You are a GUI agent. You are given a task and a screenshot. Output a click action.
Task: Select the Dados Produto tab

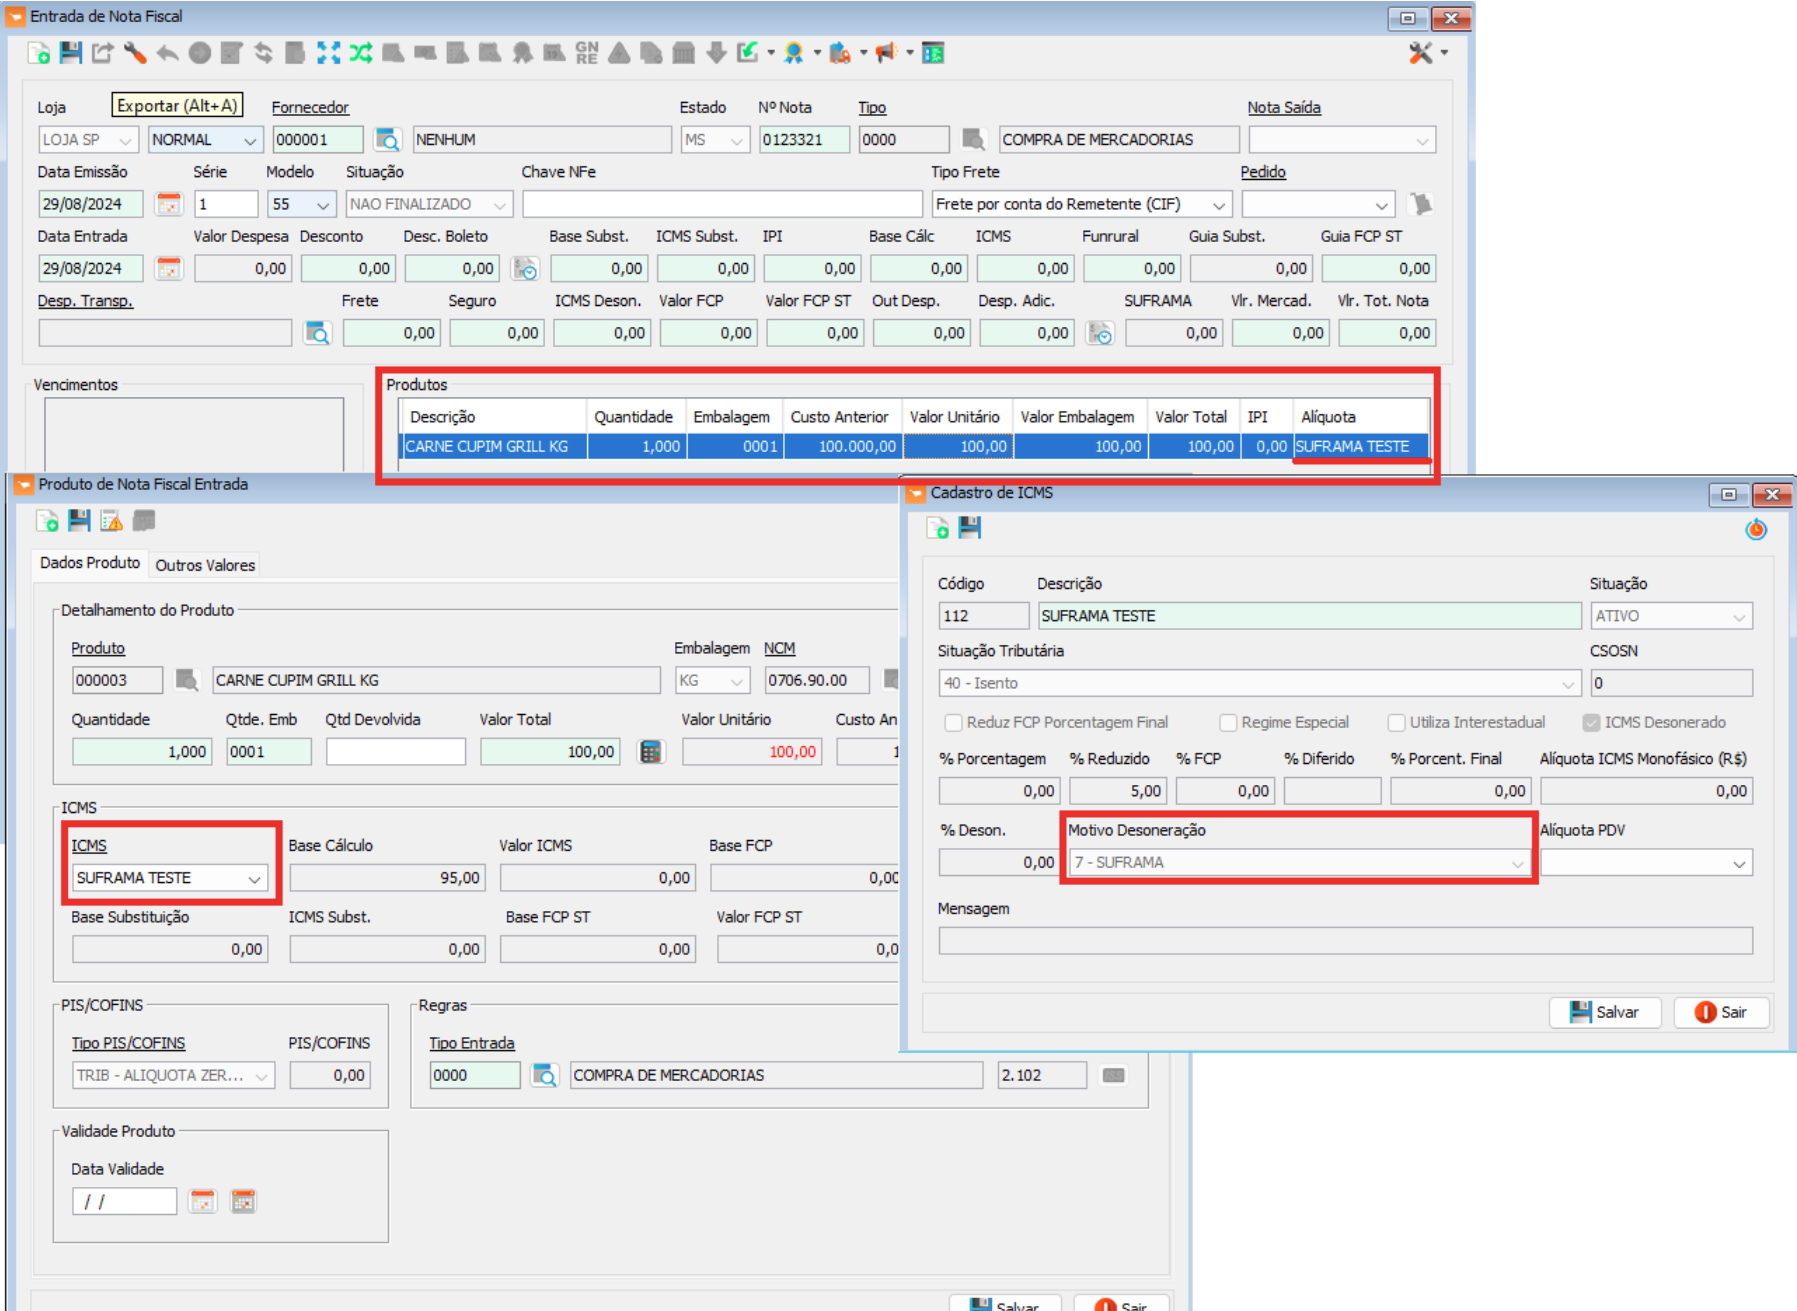pos(90,563)
